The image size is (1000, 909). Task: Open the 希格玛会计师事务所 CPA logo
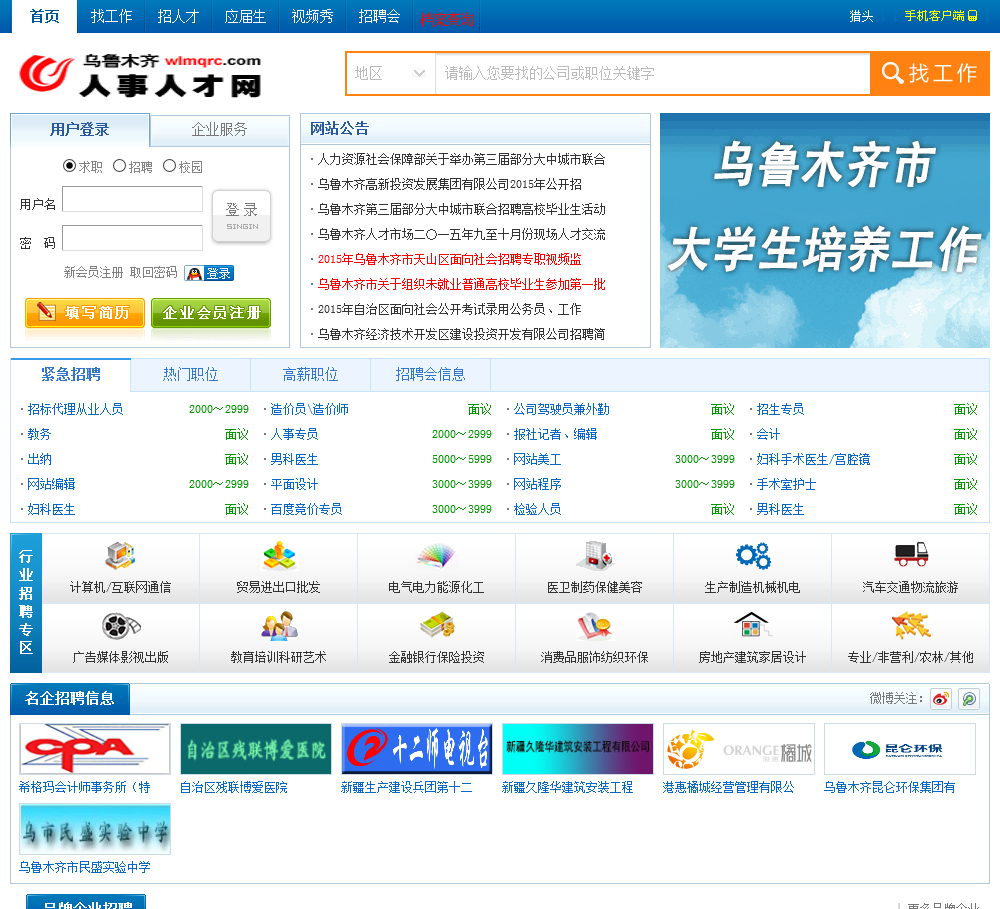click(x=95, y=749)
